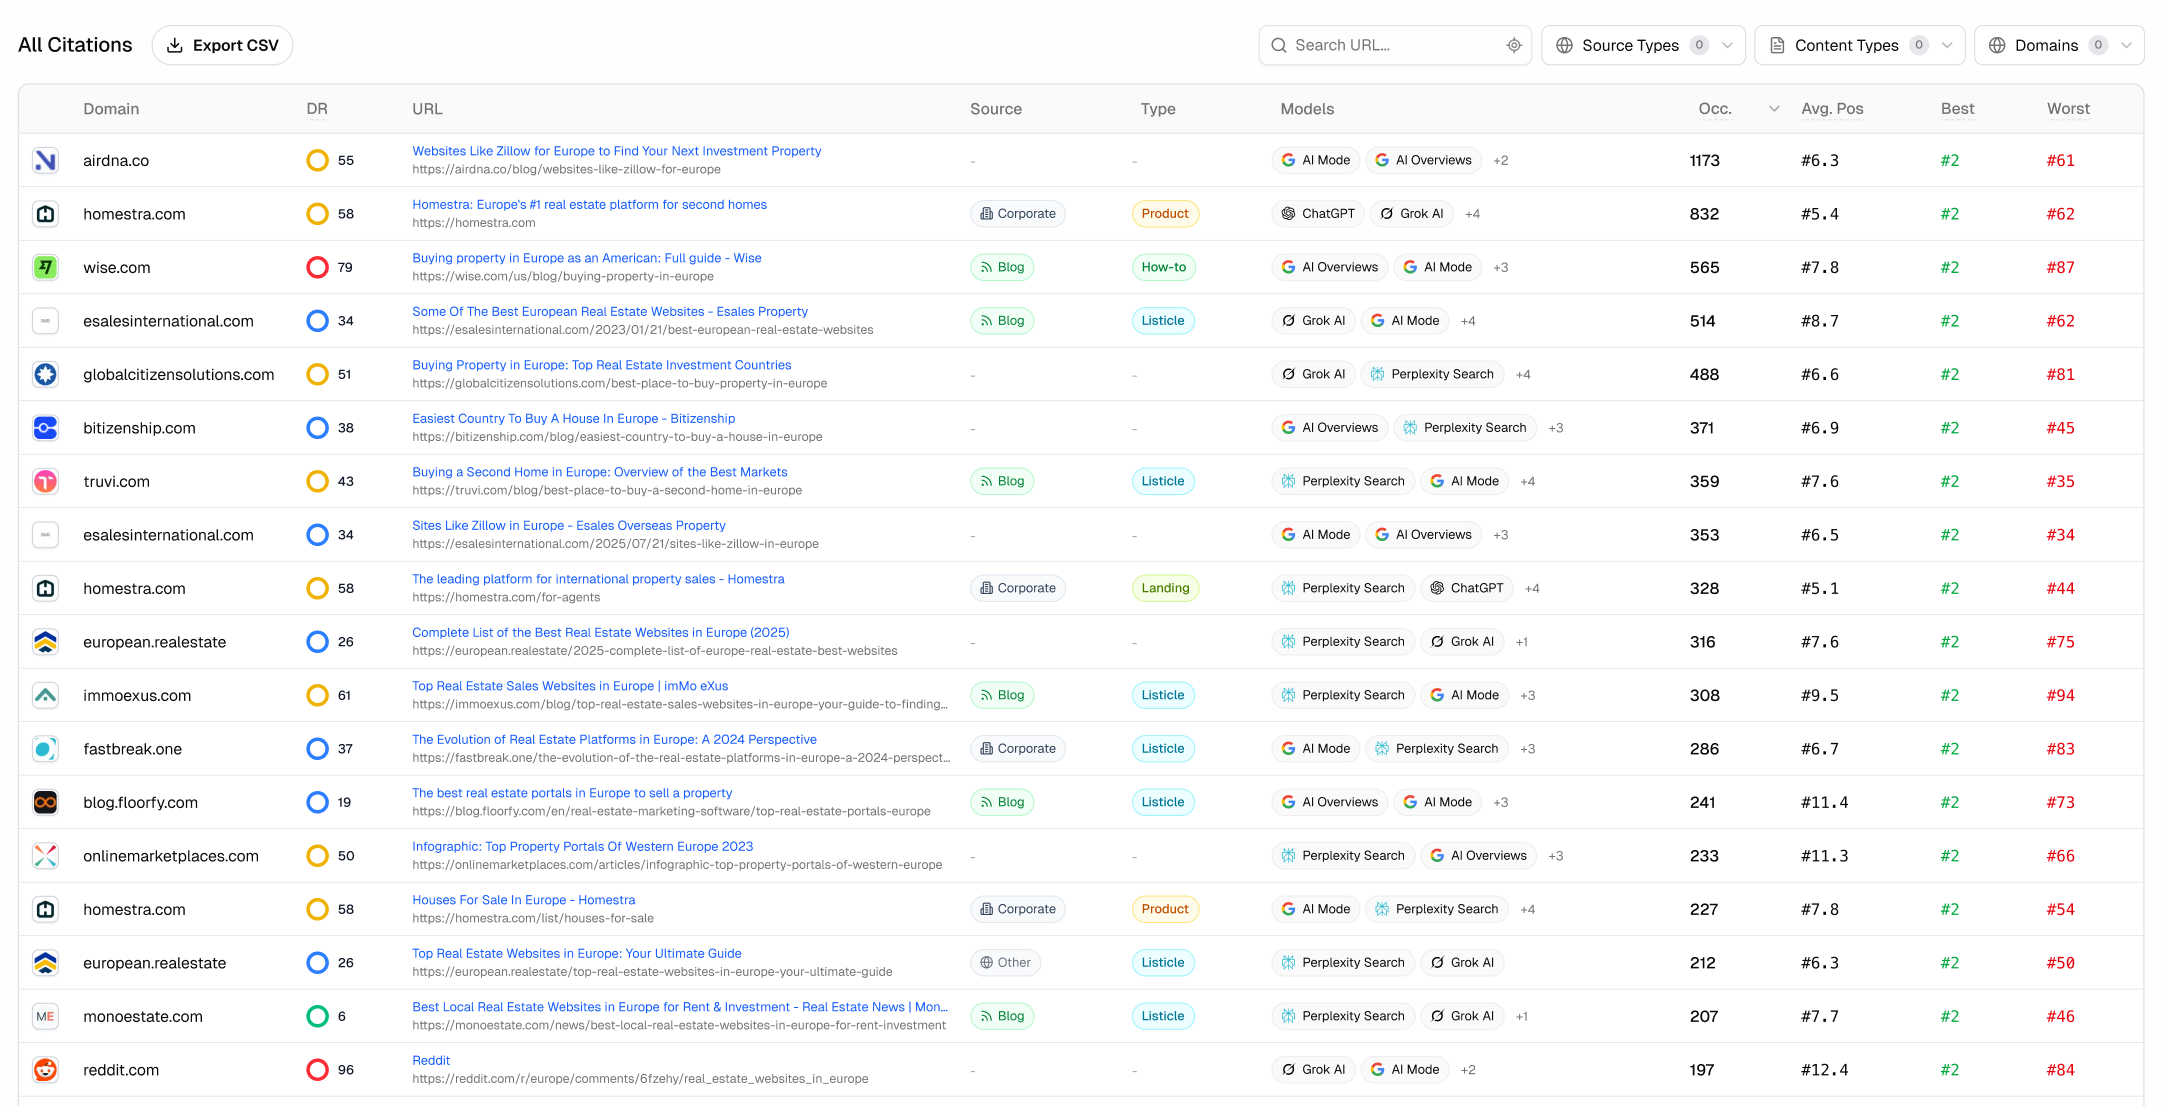Click the target icon in search box
Image resolution: width=2164 pixels, height=1106 pixels.
point(1514,45)
